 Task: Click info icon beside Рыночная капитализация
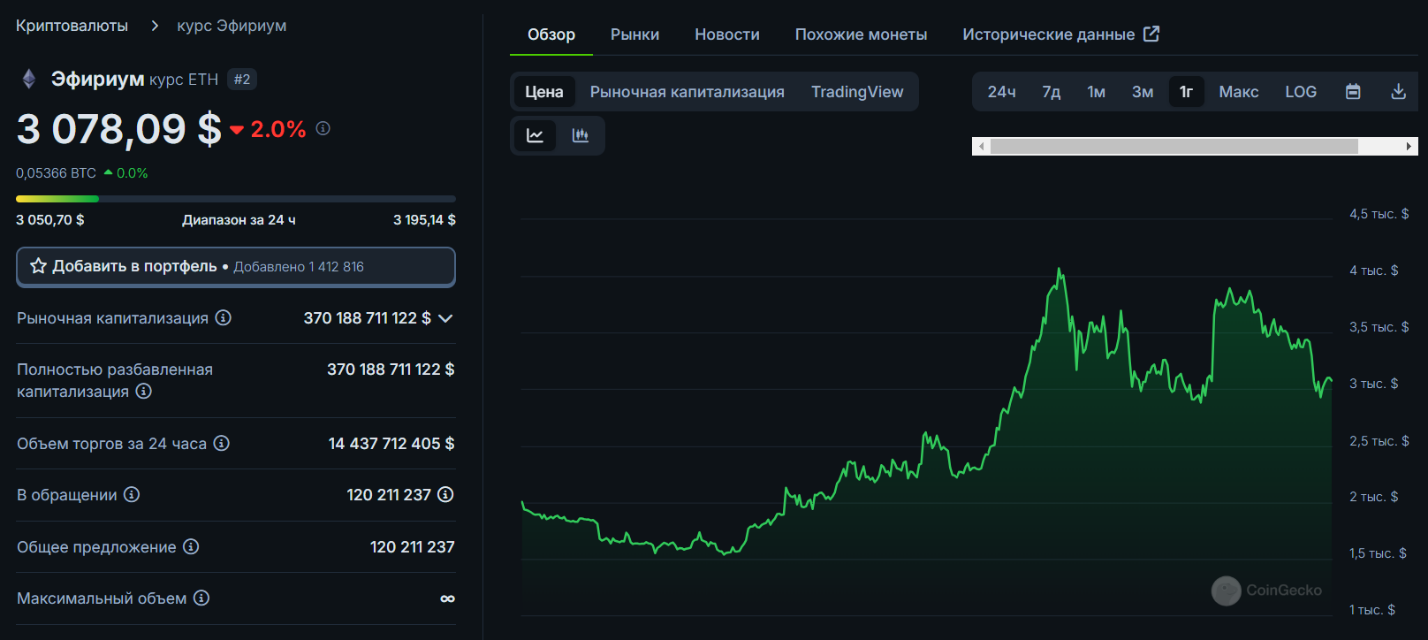pos(223,318)
